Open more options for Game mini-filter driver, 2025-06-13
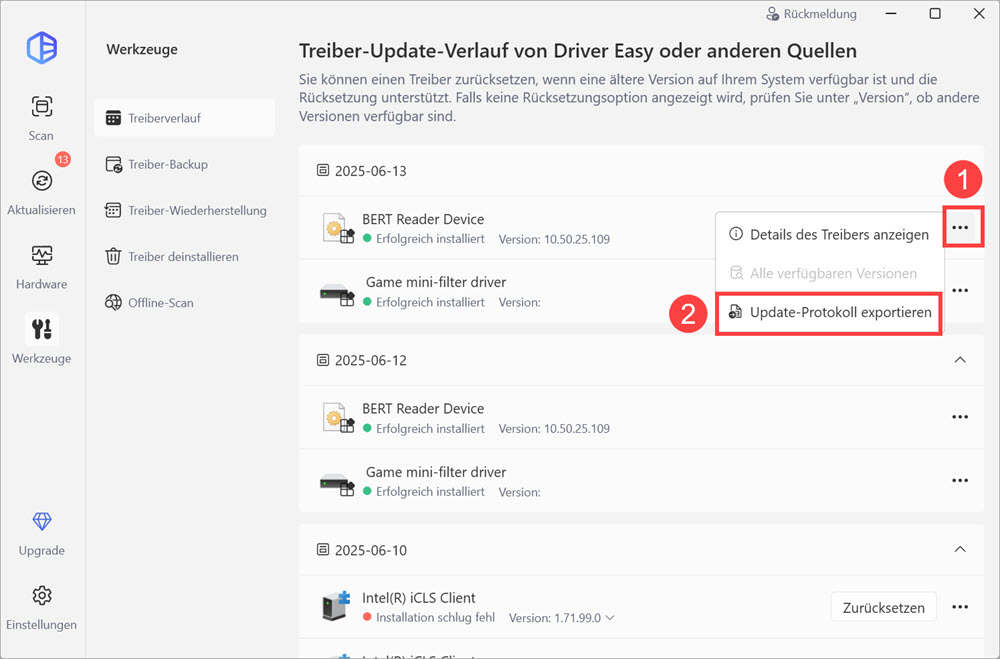Viewport: 1000px width, 659px height. (960, 291)
